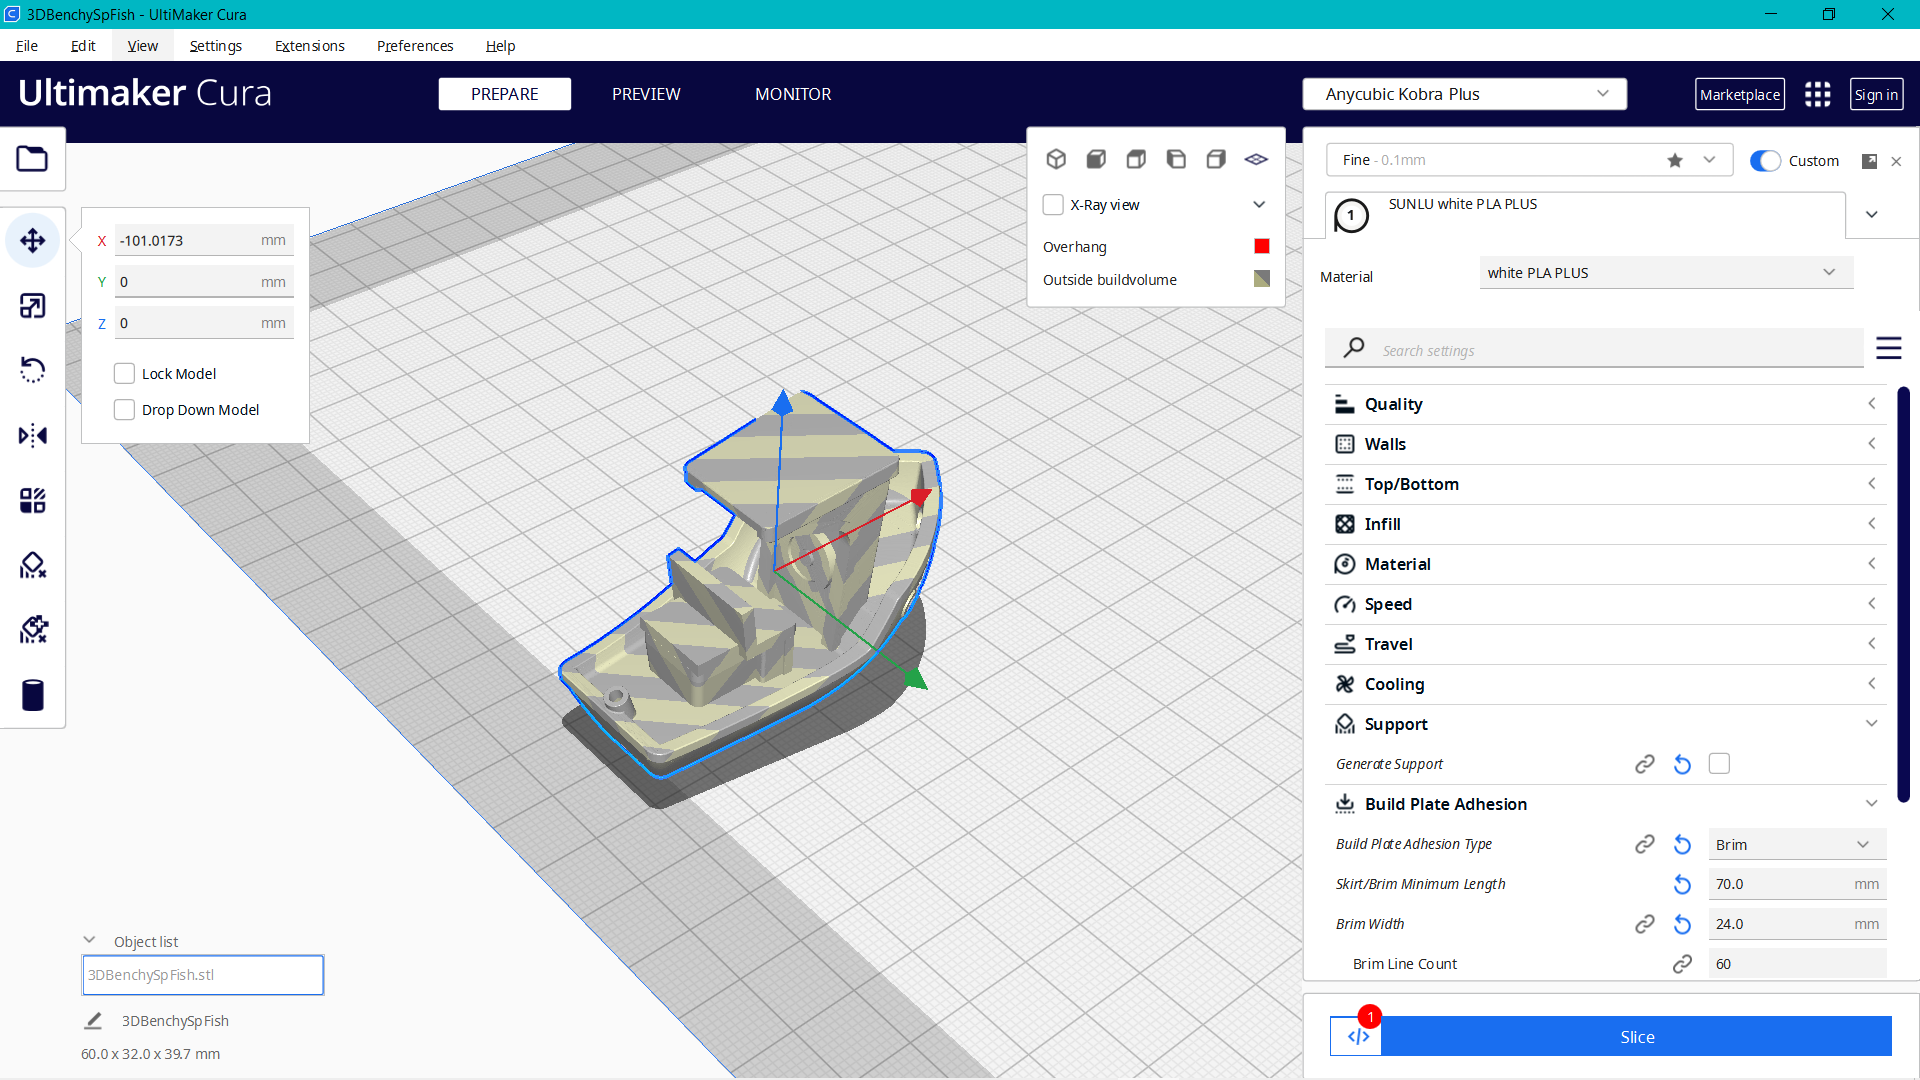Open the Marketplace
This screenshot has height=1080, width=1920.
pos(1740,94)
